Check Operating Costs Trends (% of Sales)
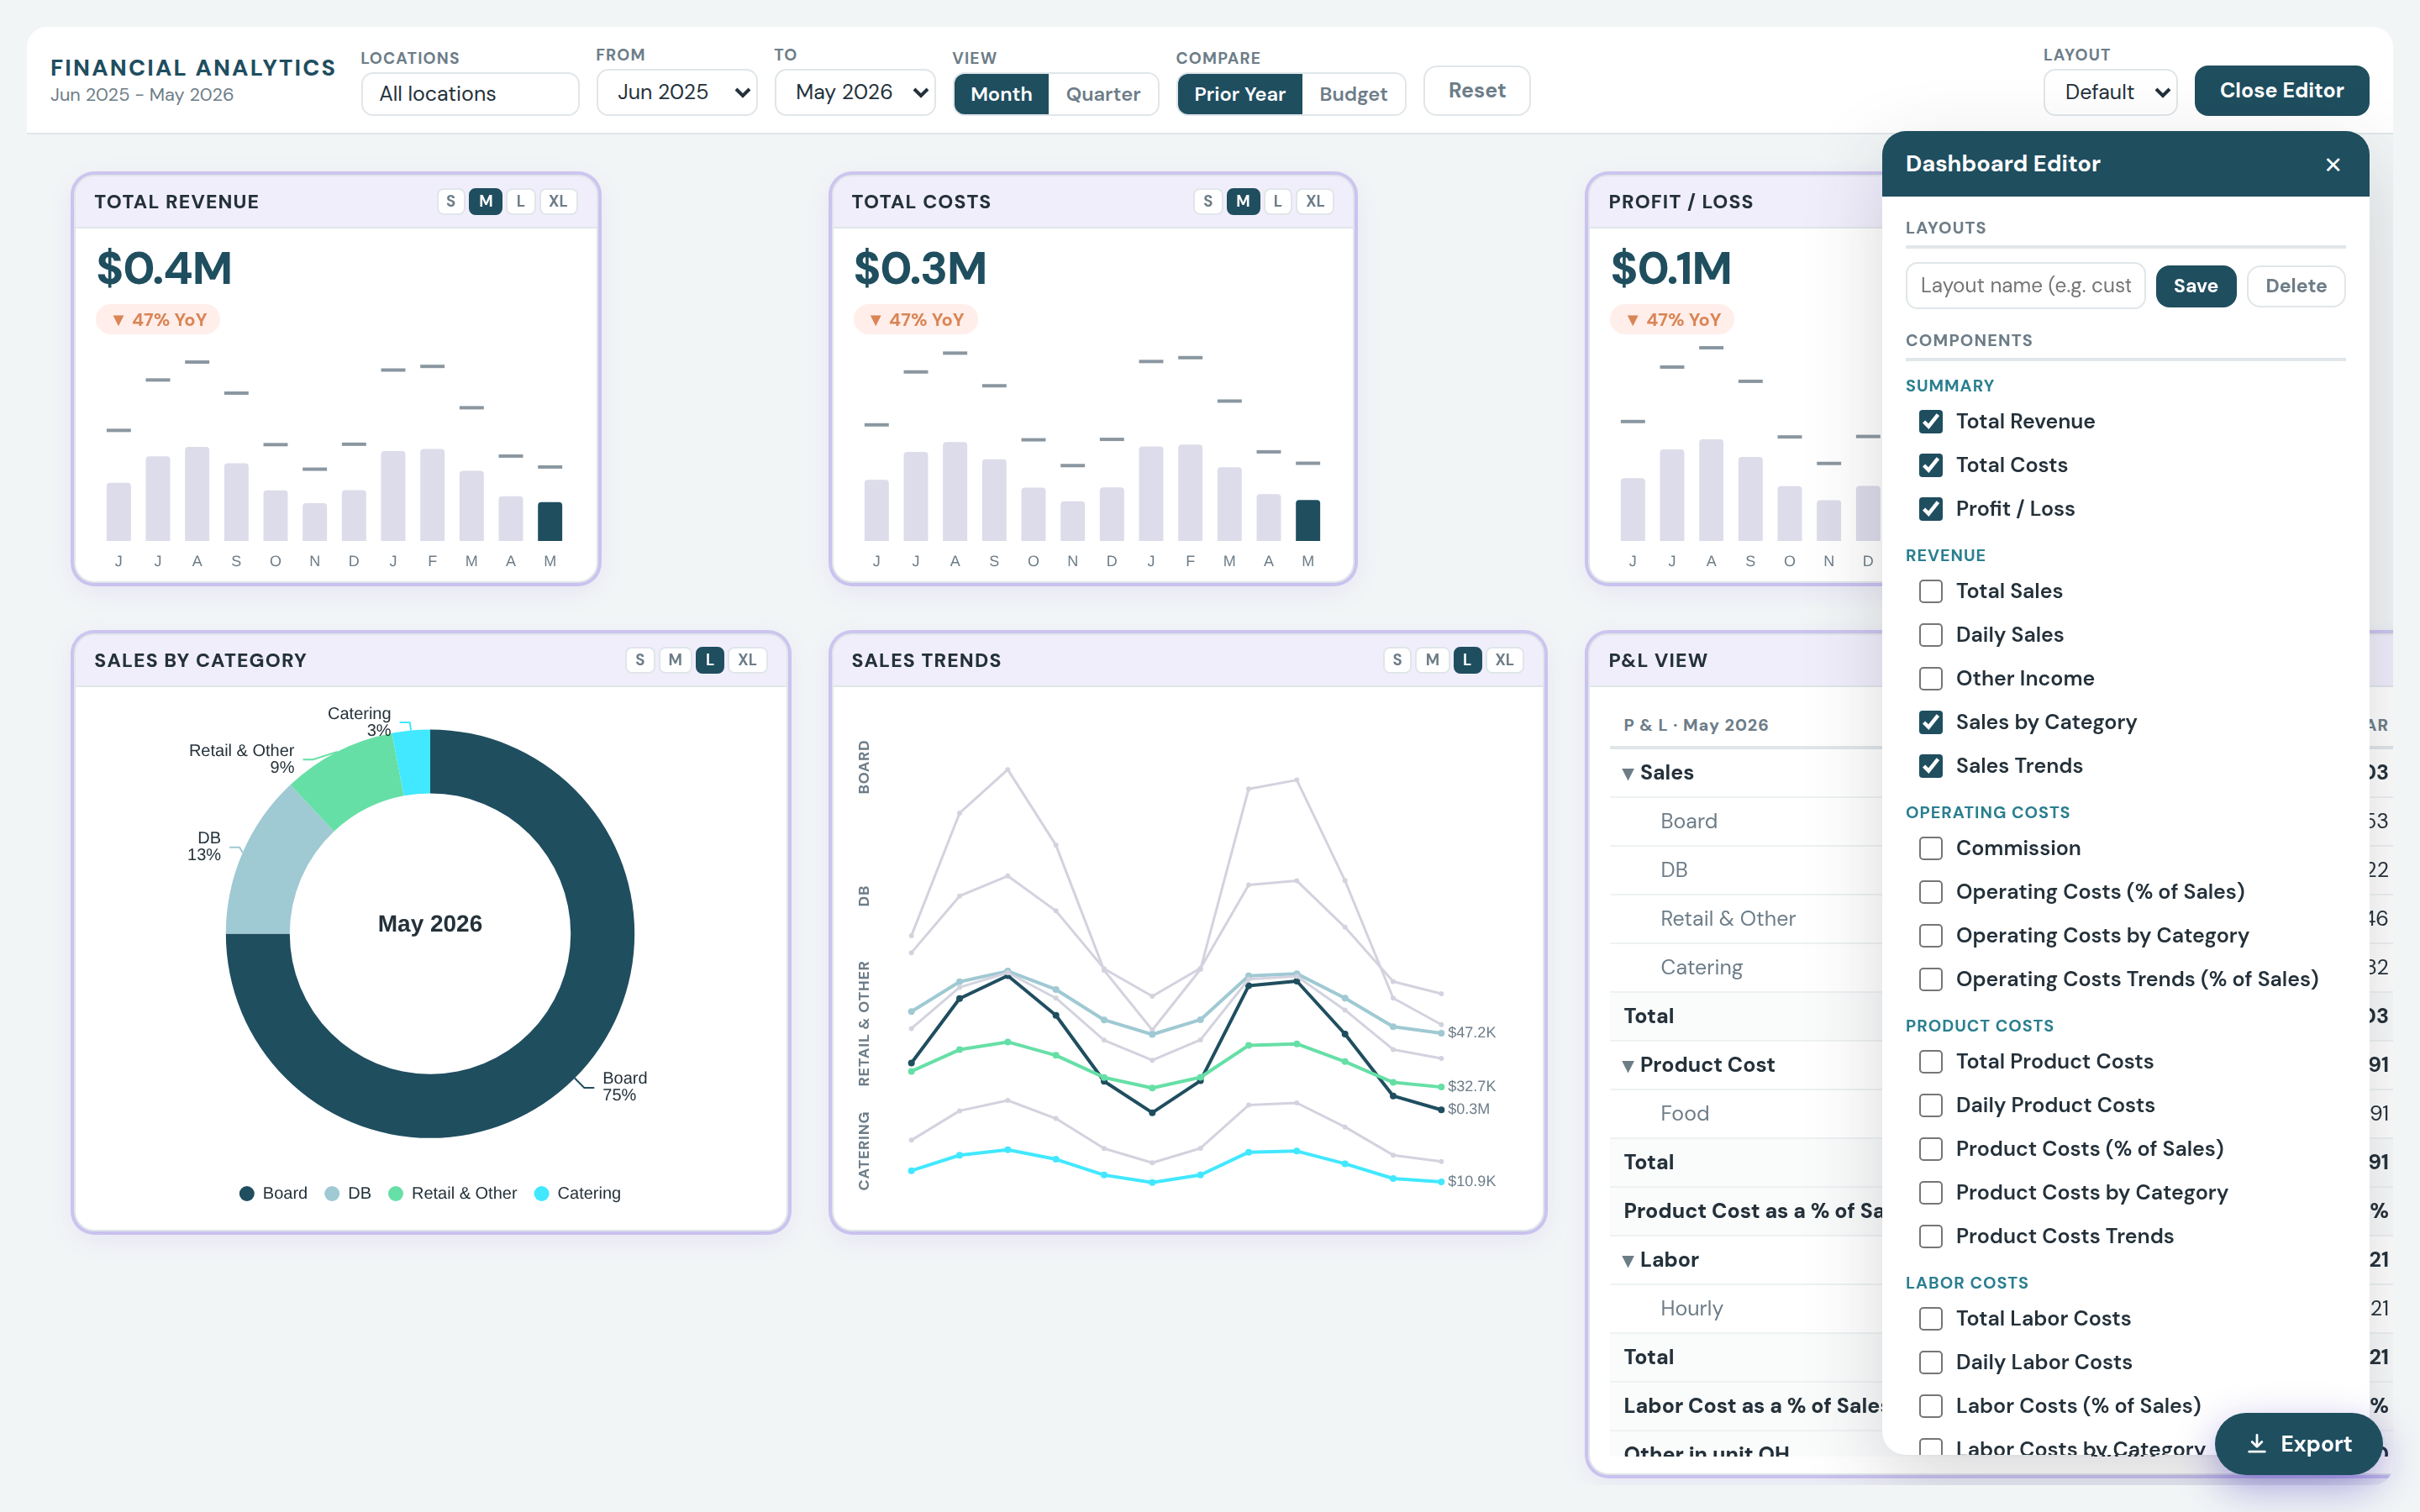 tap(1931, 980)
